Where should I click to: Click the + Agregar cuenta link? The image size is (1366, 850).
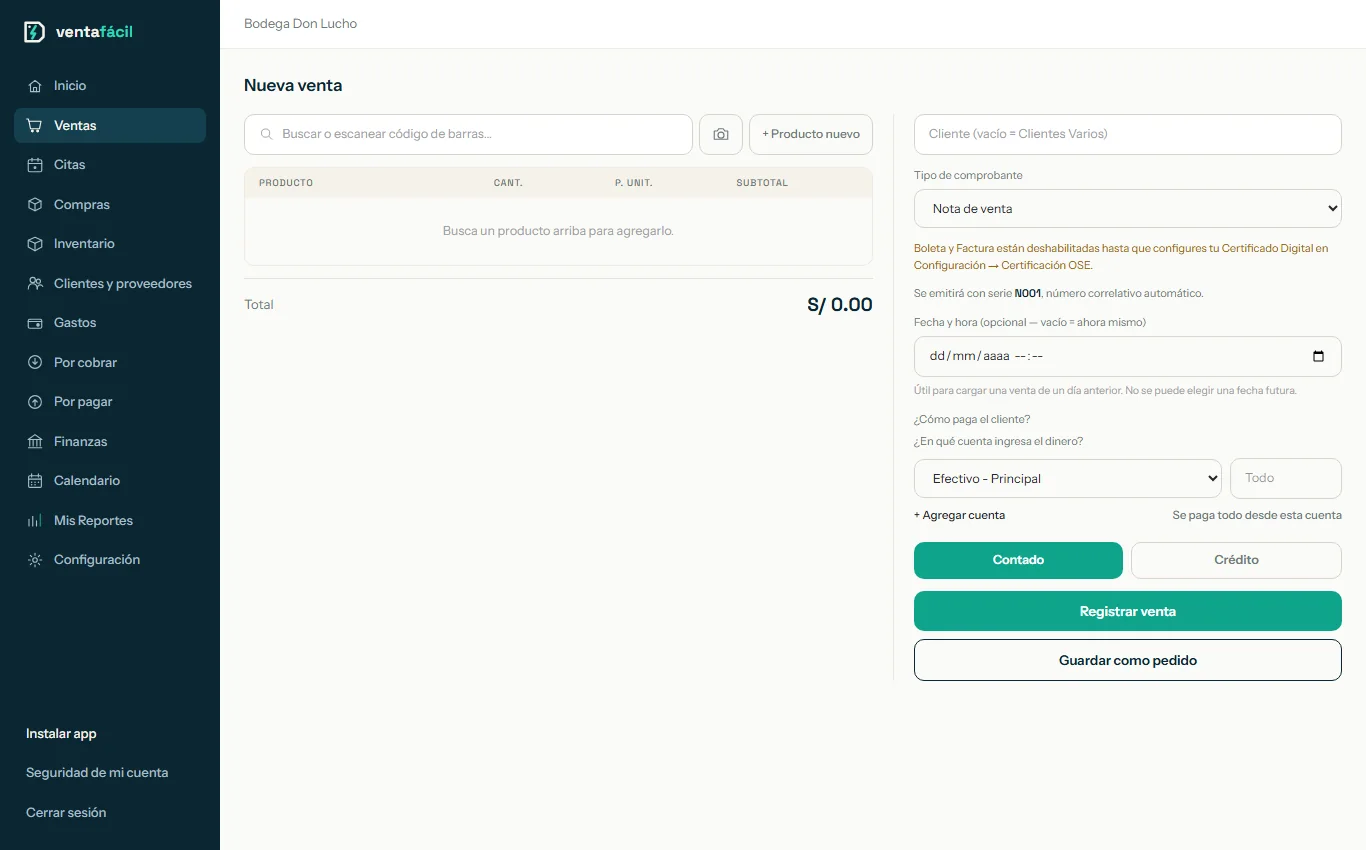[x=959, y=515]
